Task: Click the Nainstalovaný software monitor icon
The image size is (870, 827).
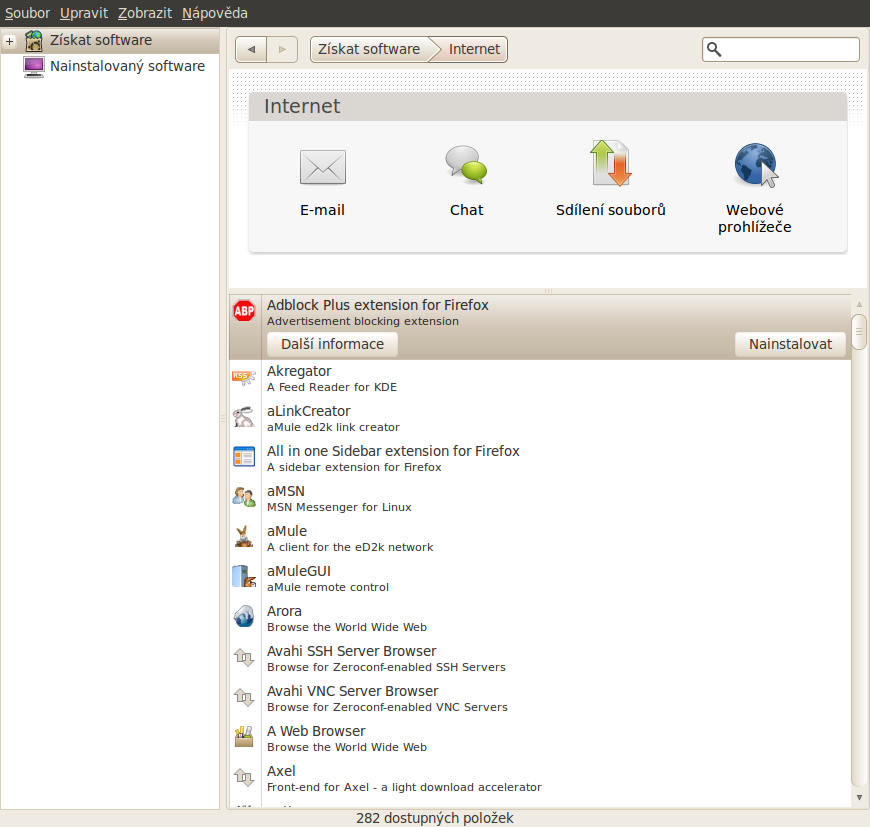Action: (x=34, y=67)
